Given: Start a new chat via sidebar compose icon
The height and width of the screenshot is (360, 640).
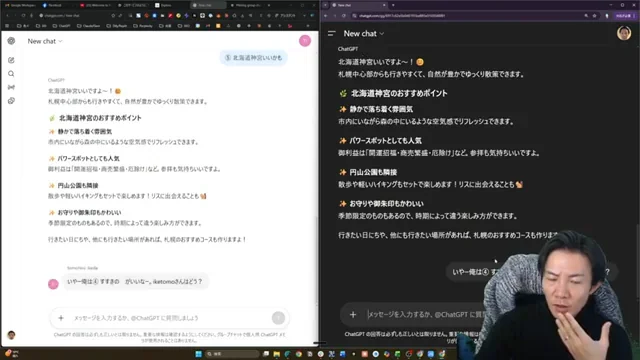Looking at the screenshot, I should (11, 60).
